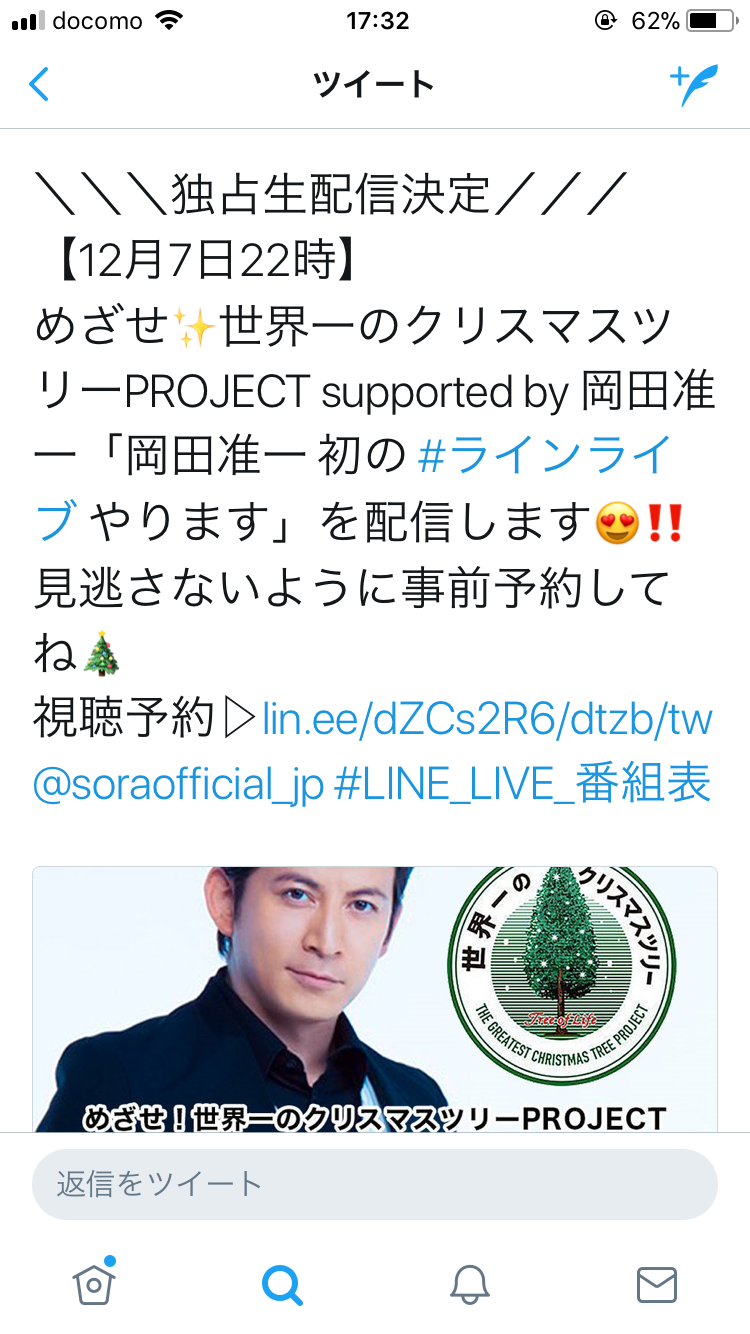Tap the battery indicator in status bar
The width and height of the screenshot is (750, 1334).
711,22
